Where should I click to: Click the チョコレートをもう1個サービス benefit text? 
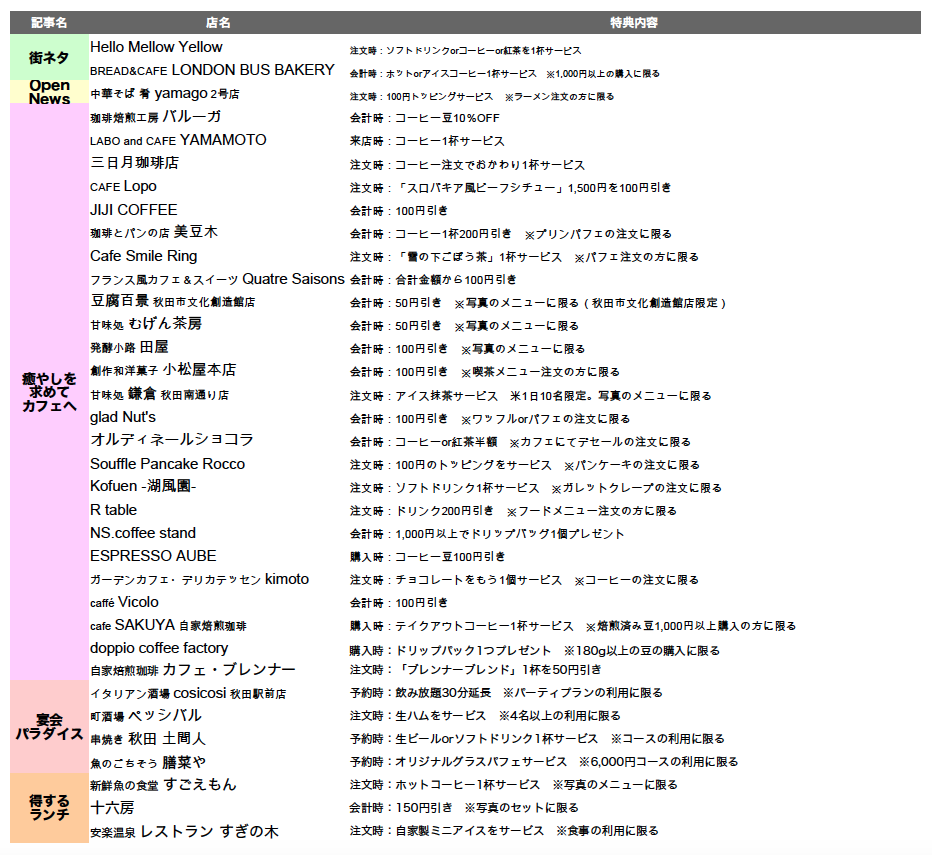tap(478, 580)
